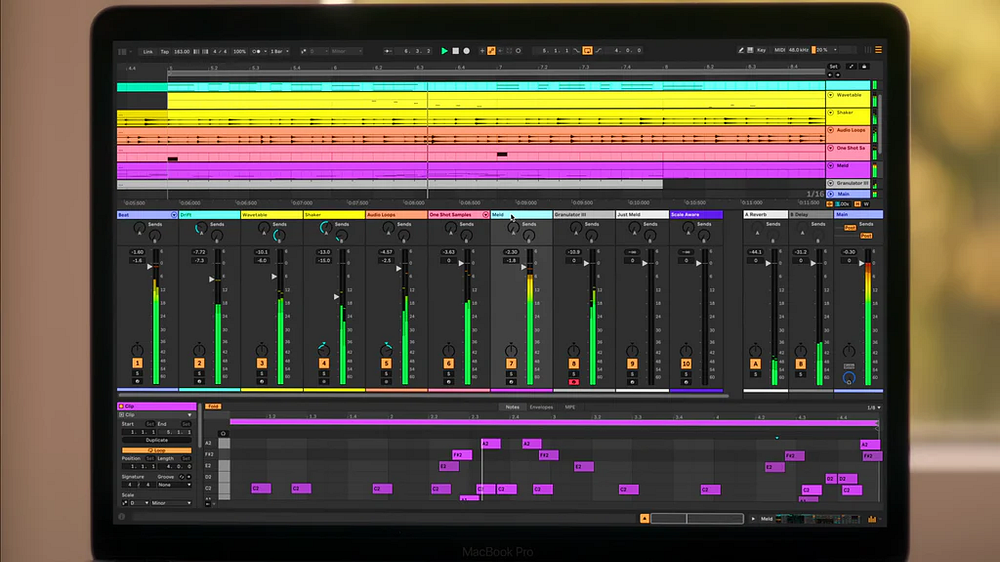Click the Tap tempo button
This screenshot has width=1000, height=562.
click(x=165, y=51)
